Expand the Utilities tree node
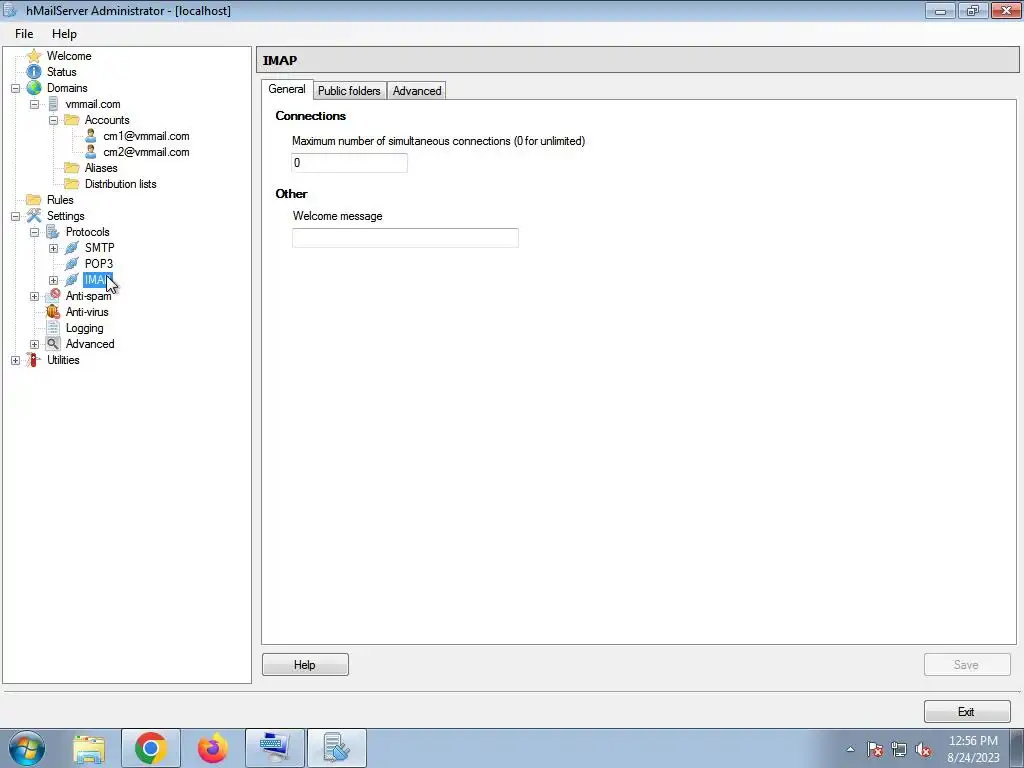This screenshot has height=768, width=1024. point(15,360)
